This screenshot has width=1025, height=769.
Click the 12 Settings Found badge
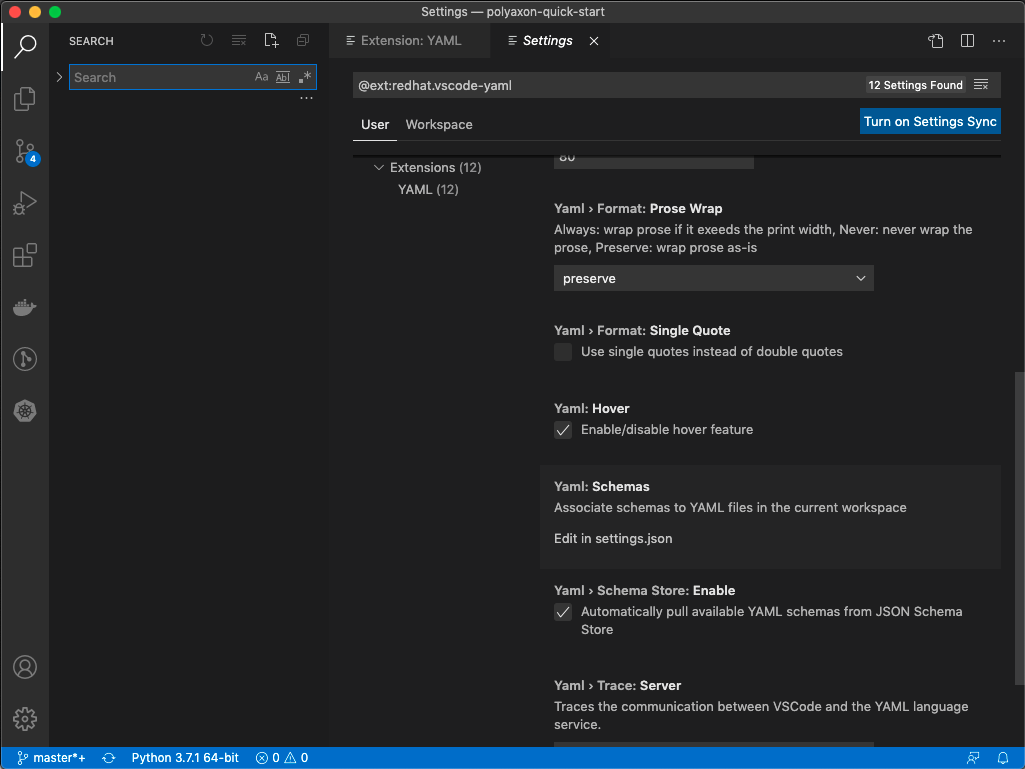click(x=915, y=85)
